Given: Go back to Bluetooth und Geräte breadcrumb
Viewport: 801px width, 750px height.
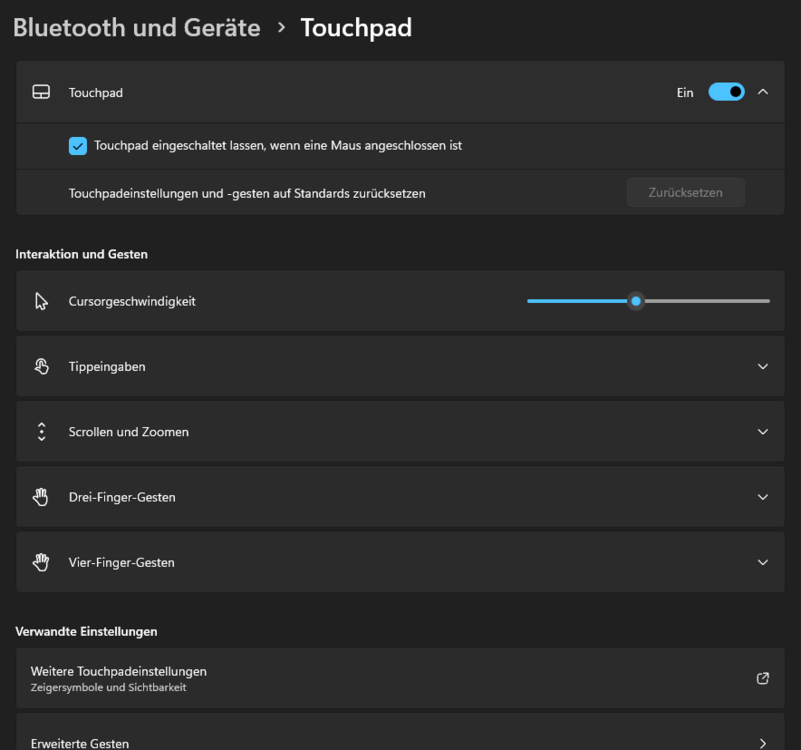Looking at the screenshot, I should click(x=137, y=28).
